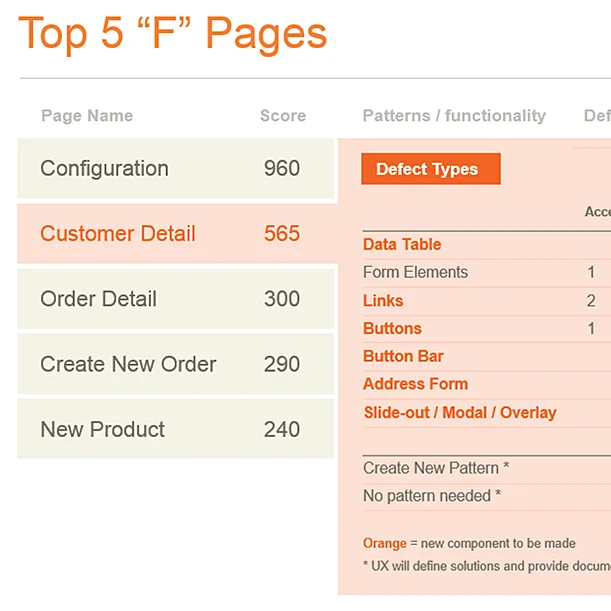Open the Buttons pattern link

392,328
